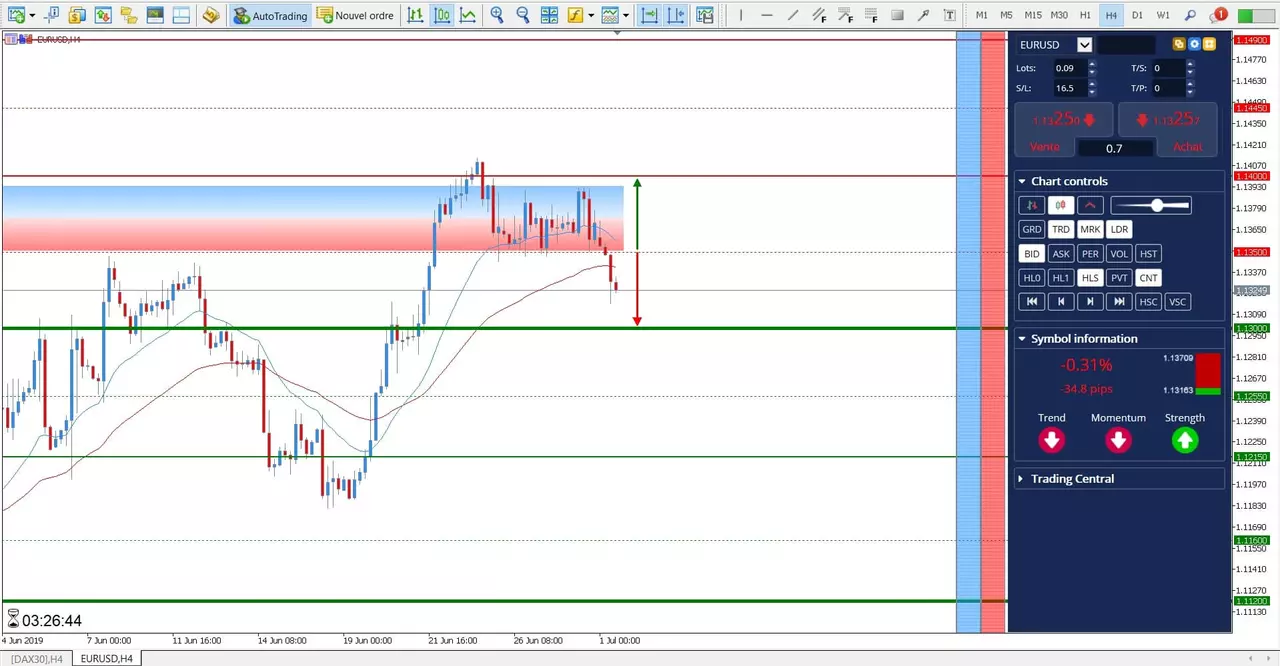Screen dimensions: 1280x666
Task: Switch to H1 timeframe
Action: pyautogui.click(x=1085, y=15)
